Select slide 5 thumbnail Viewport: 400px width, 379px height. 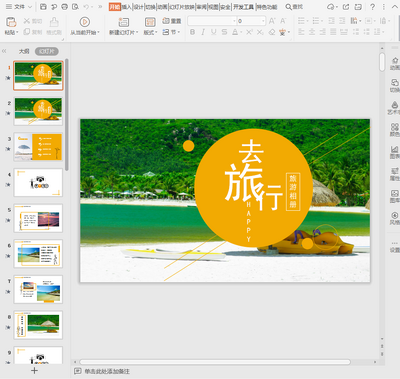pyautogui.click(x=38, y=218)
